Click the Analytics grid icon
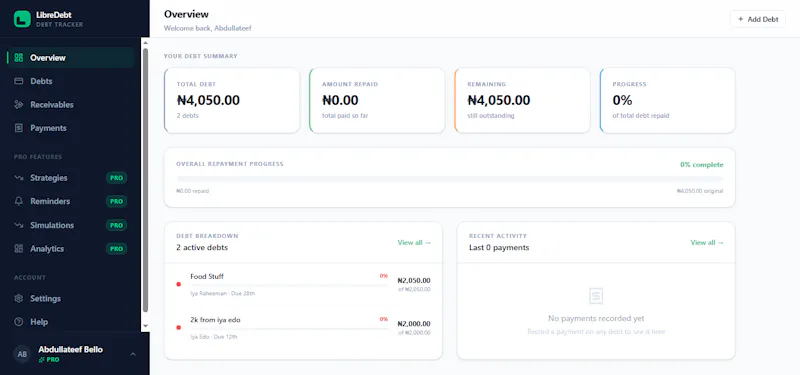The image size is (800, 375). click(x=19, y=248)
